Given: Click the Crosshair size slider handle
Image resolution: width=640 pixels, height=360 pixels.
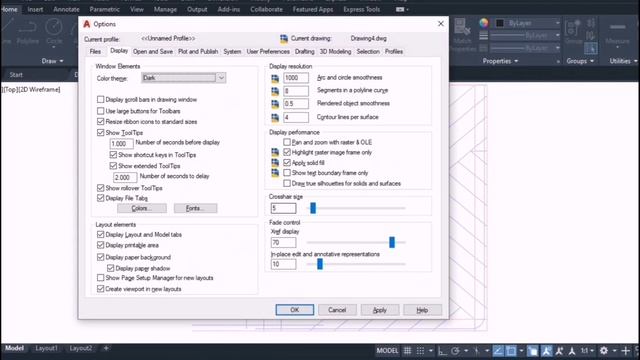Looking at the screenshot, I should [x=313, y=208].
